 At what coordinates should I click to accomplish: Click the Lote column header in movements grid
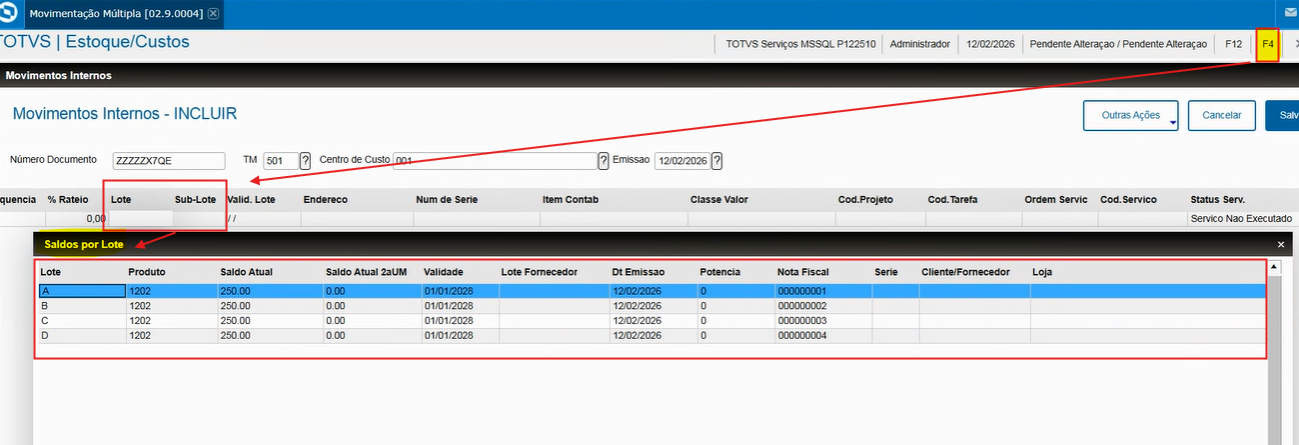(x=121, y=200)
